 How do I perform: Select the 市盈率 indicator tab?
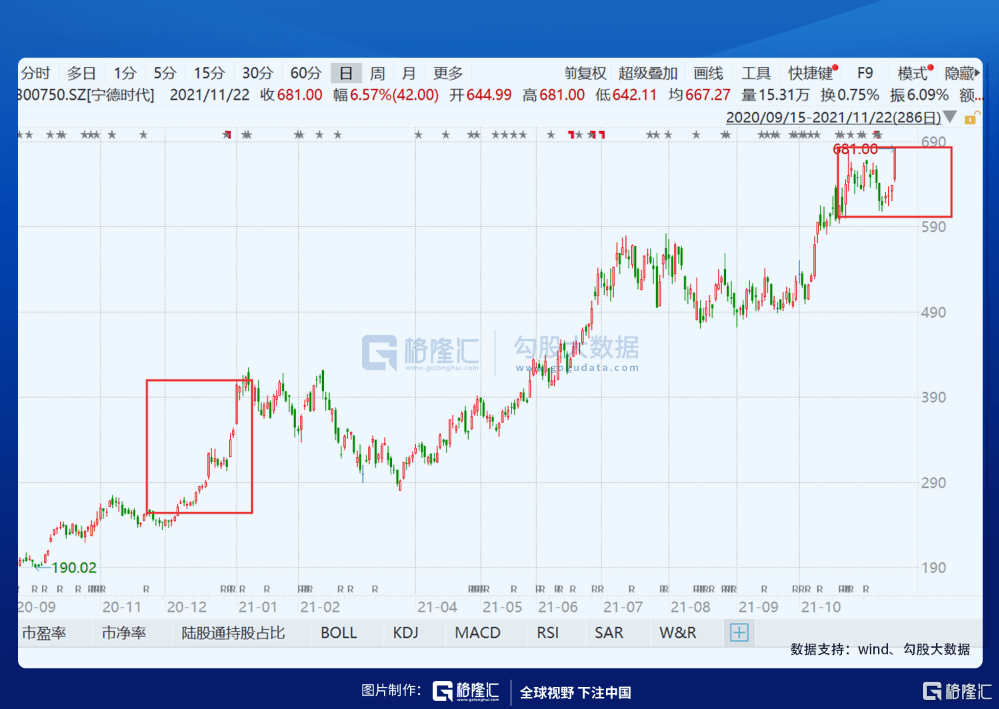tap(43, 633)
